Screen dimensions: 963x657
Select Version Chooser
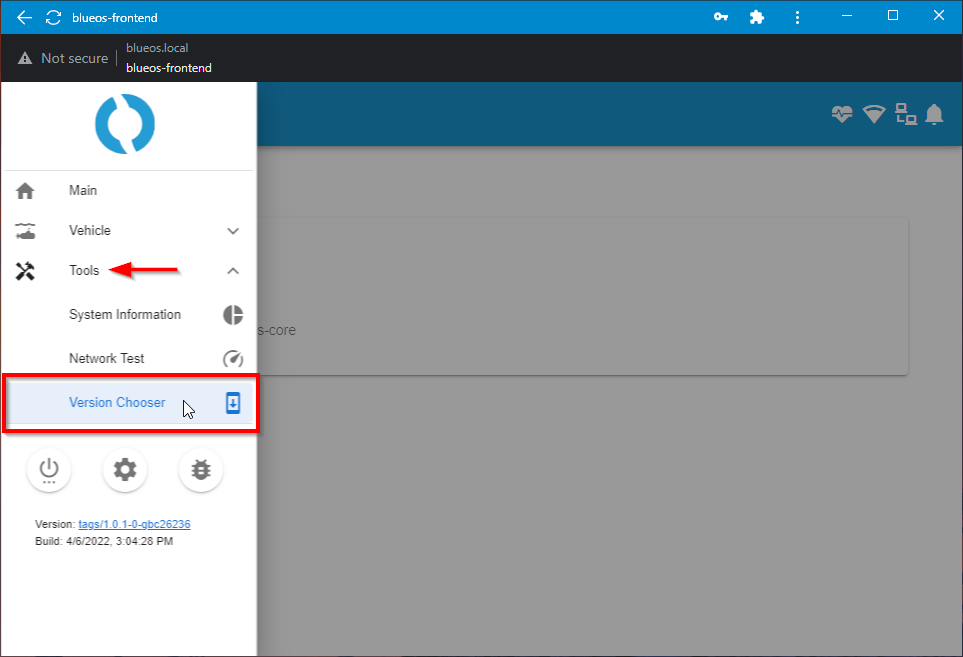click(x=117, y=402)
